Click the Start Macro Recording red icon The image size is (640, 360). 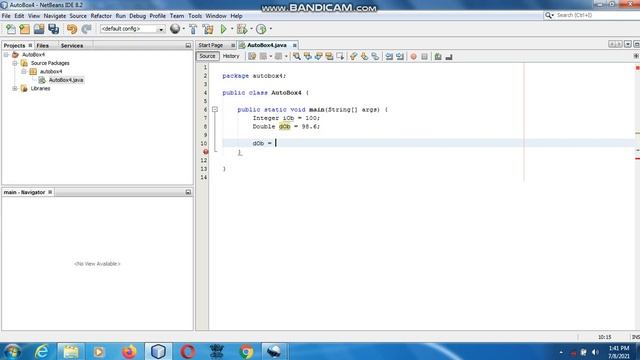click(x=413, y=57)
